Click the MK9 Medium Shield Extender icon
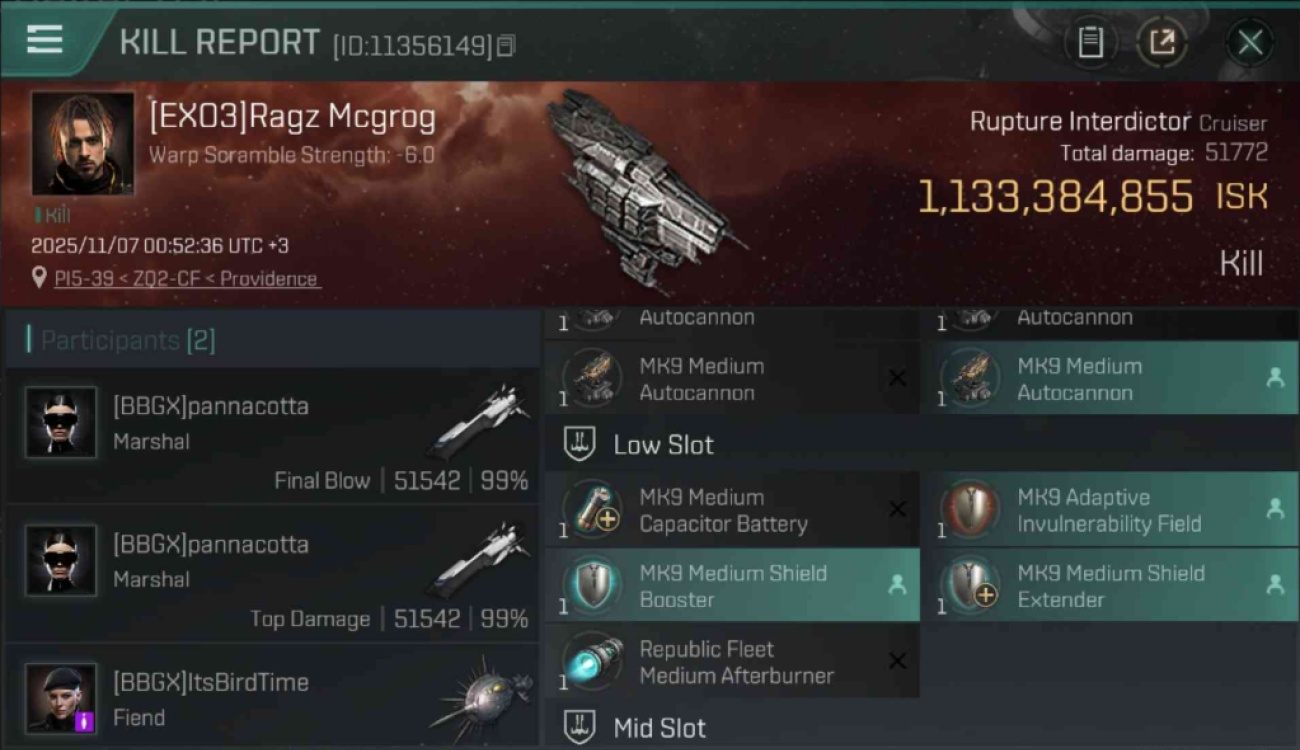The height and width of the screenshot is (750, 1300). pos(970,586)
